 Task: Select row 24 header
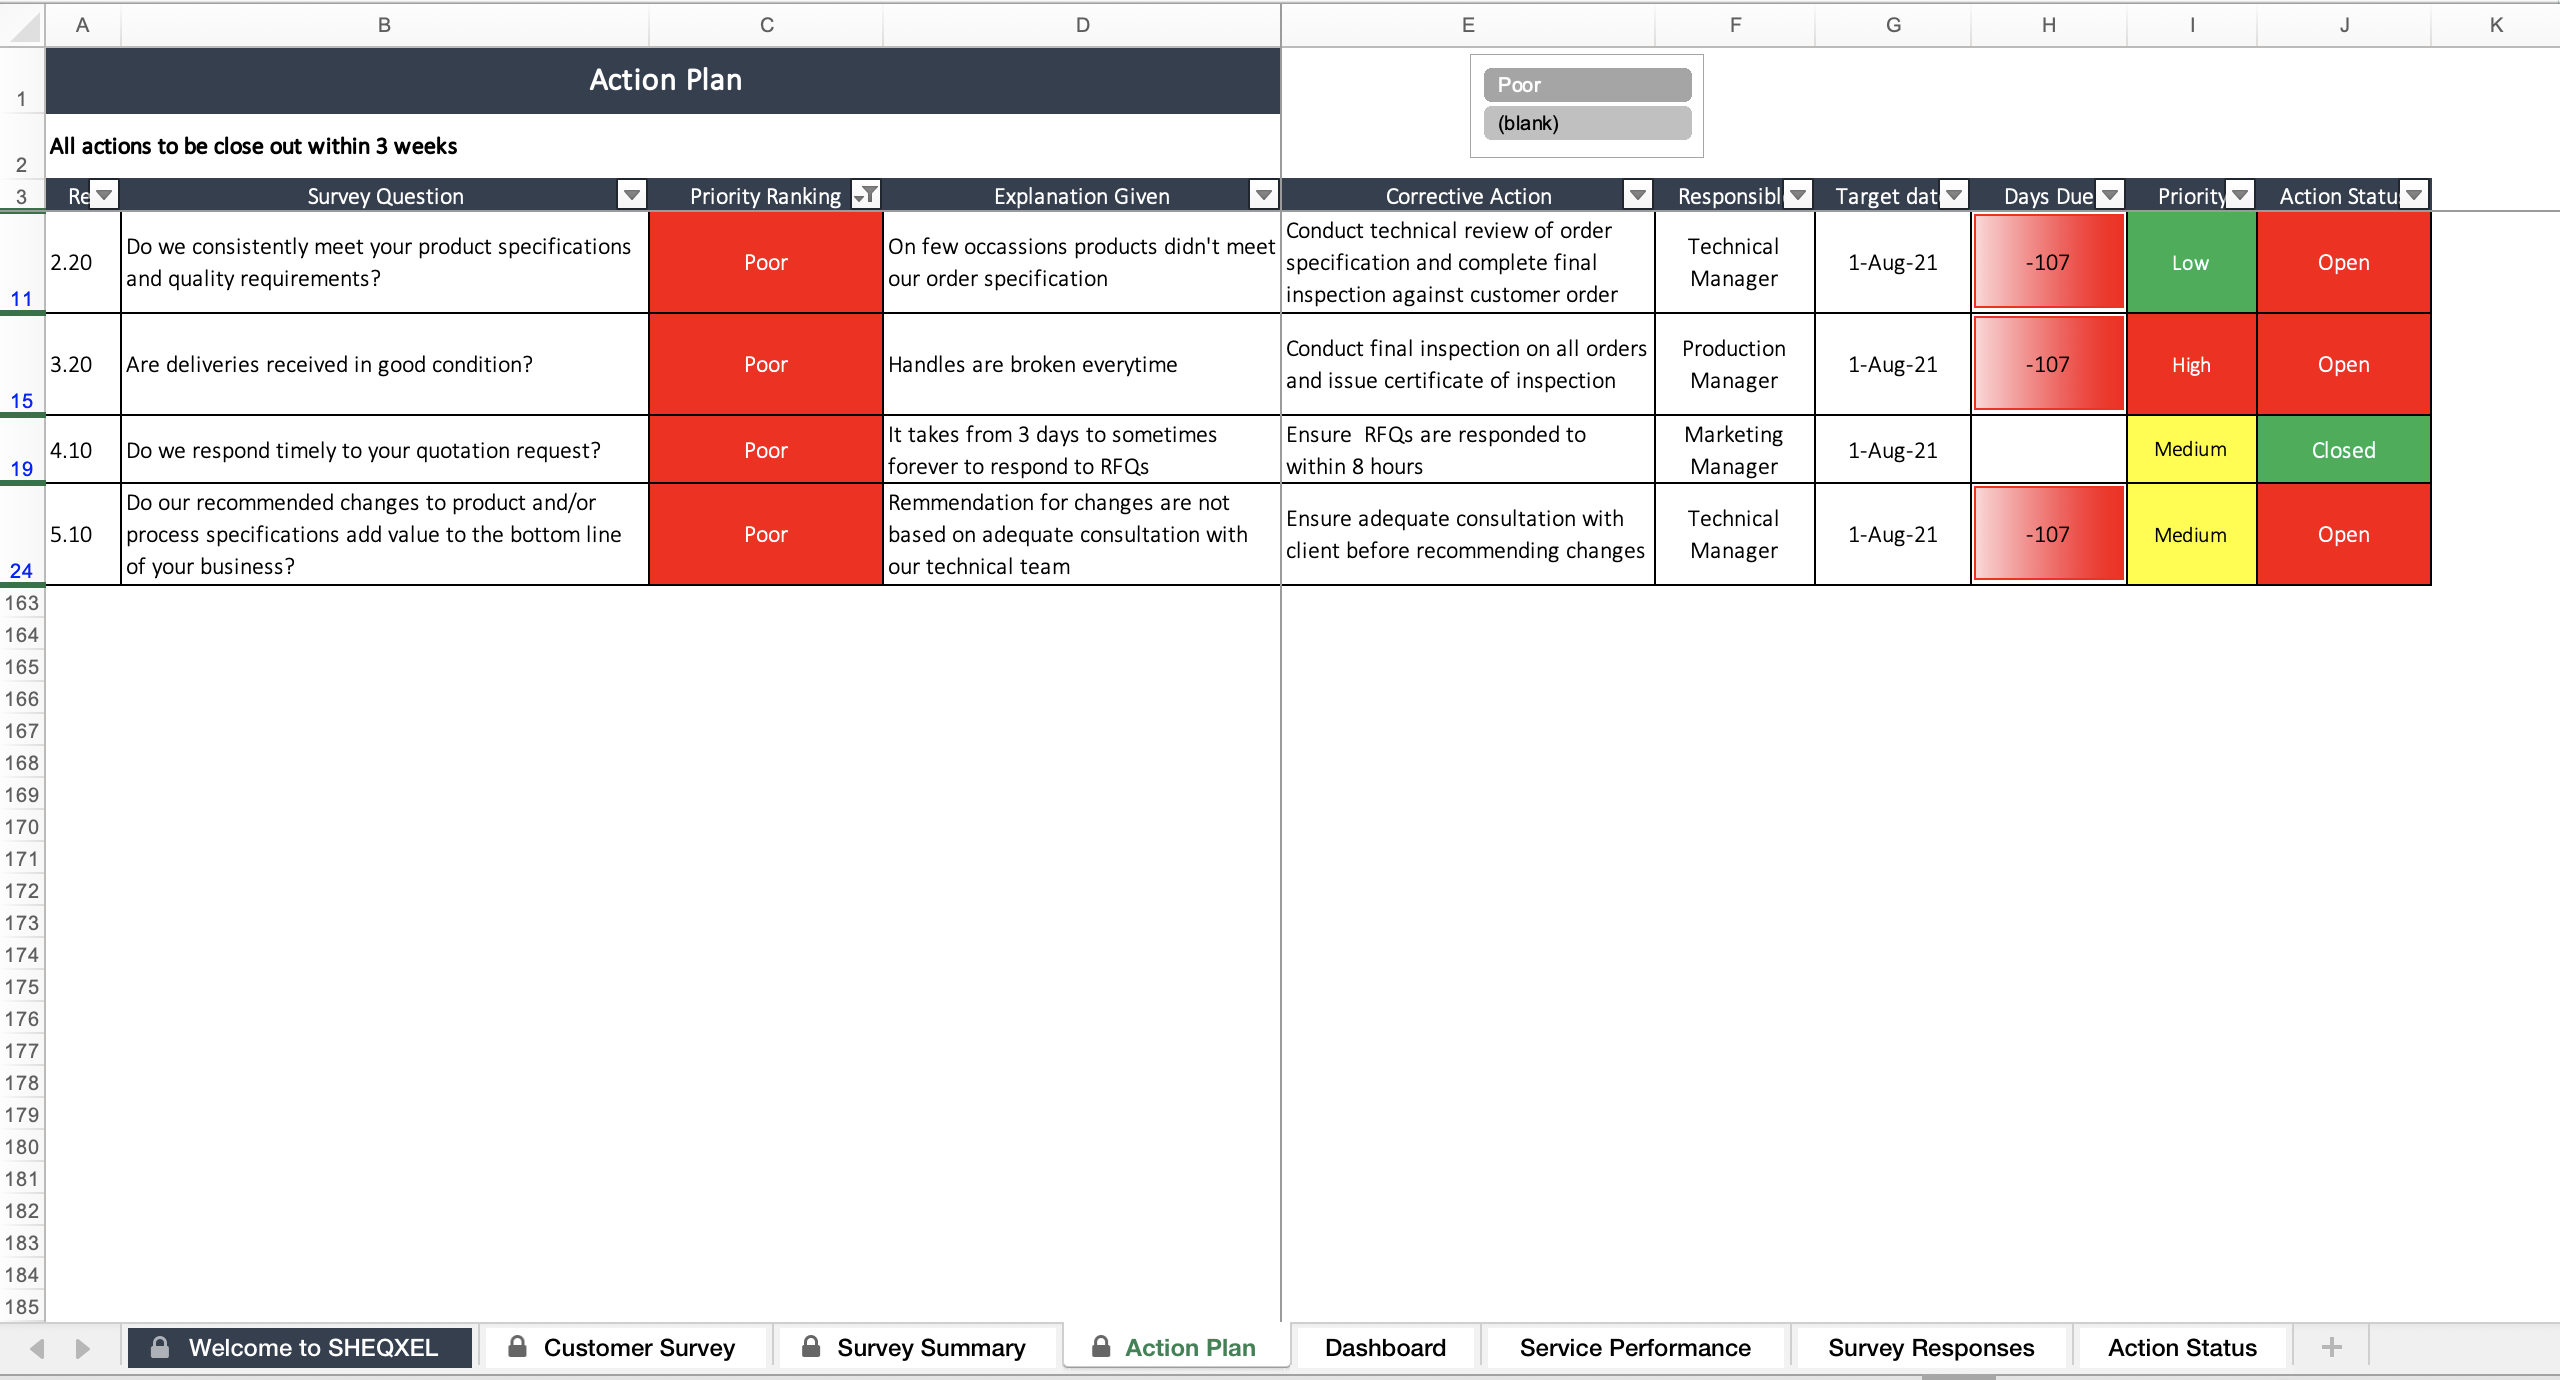point(22,535)
